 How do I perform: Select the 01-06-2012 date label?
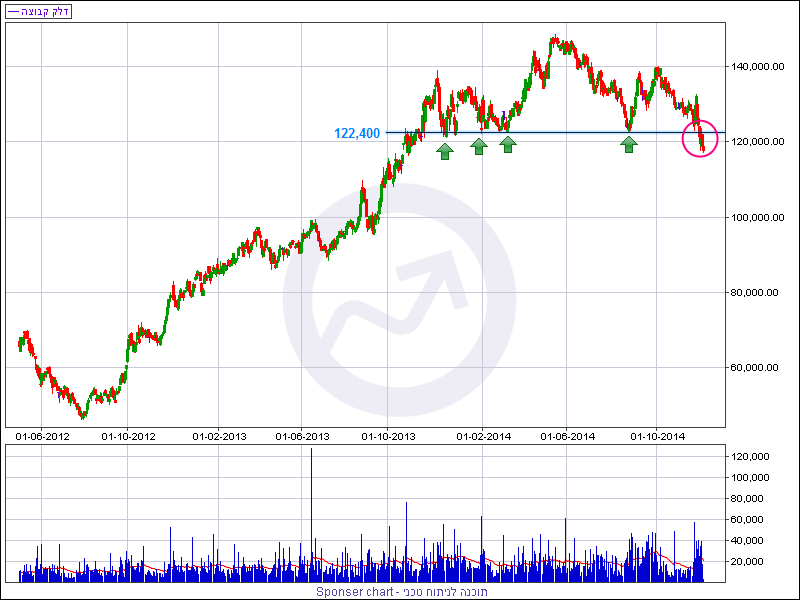42,437
